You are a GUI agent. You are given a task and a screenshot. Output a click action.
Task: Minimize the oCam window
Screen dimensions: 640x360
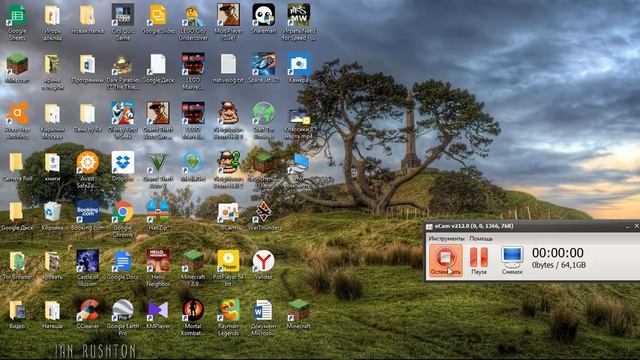tap(627, 226)
